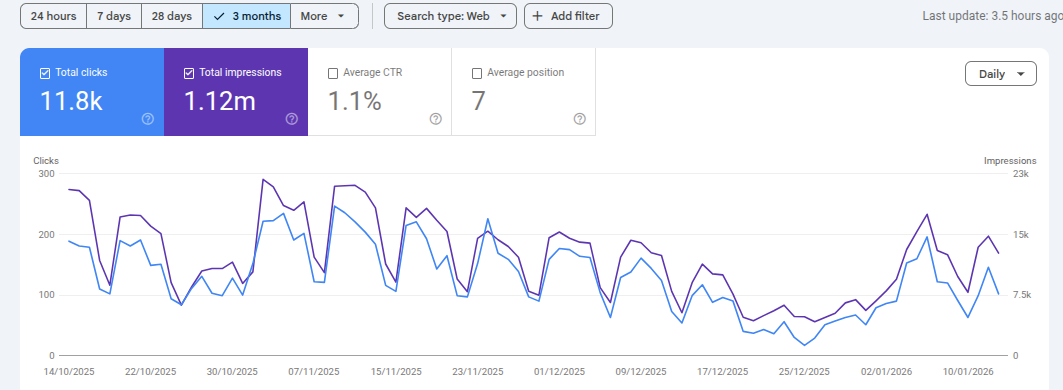Click the help icon on Total impressions card

pos(292,119)
